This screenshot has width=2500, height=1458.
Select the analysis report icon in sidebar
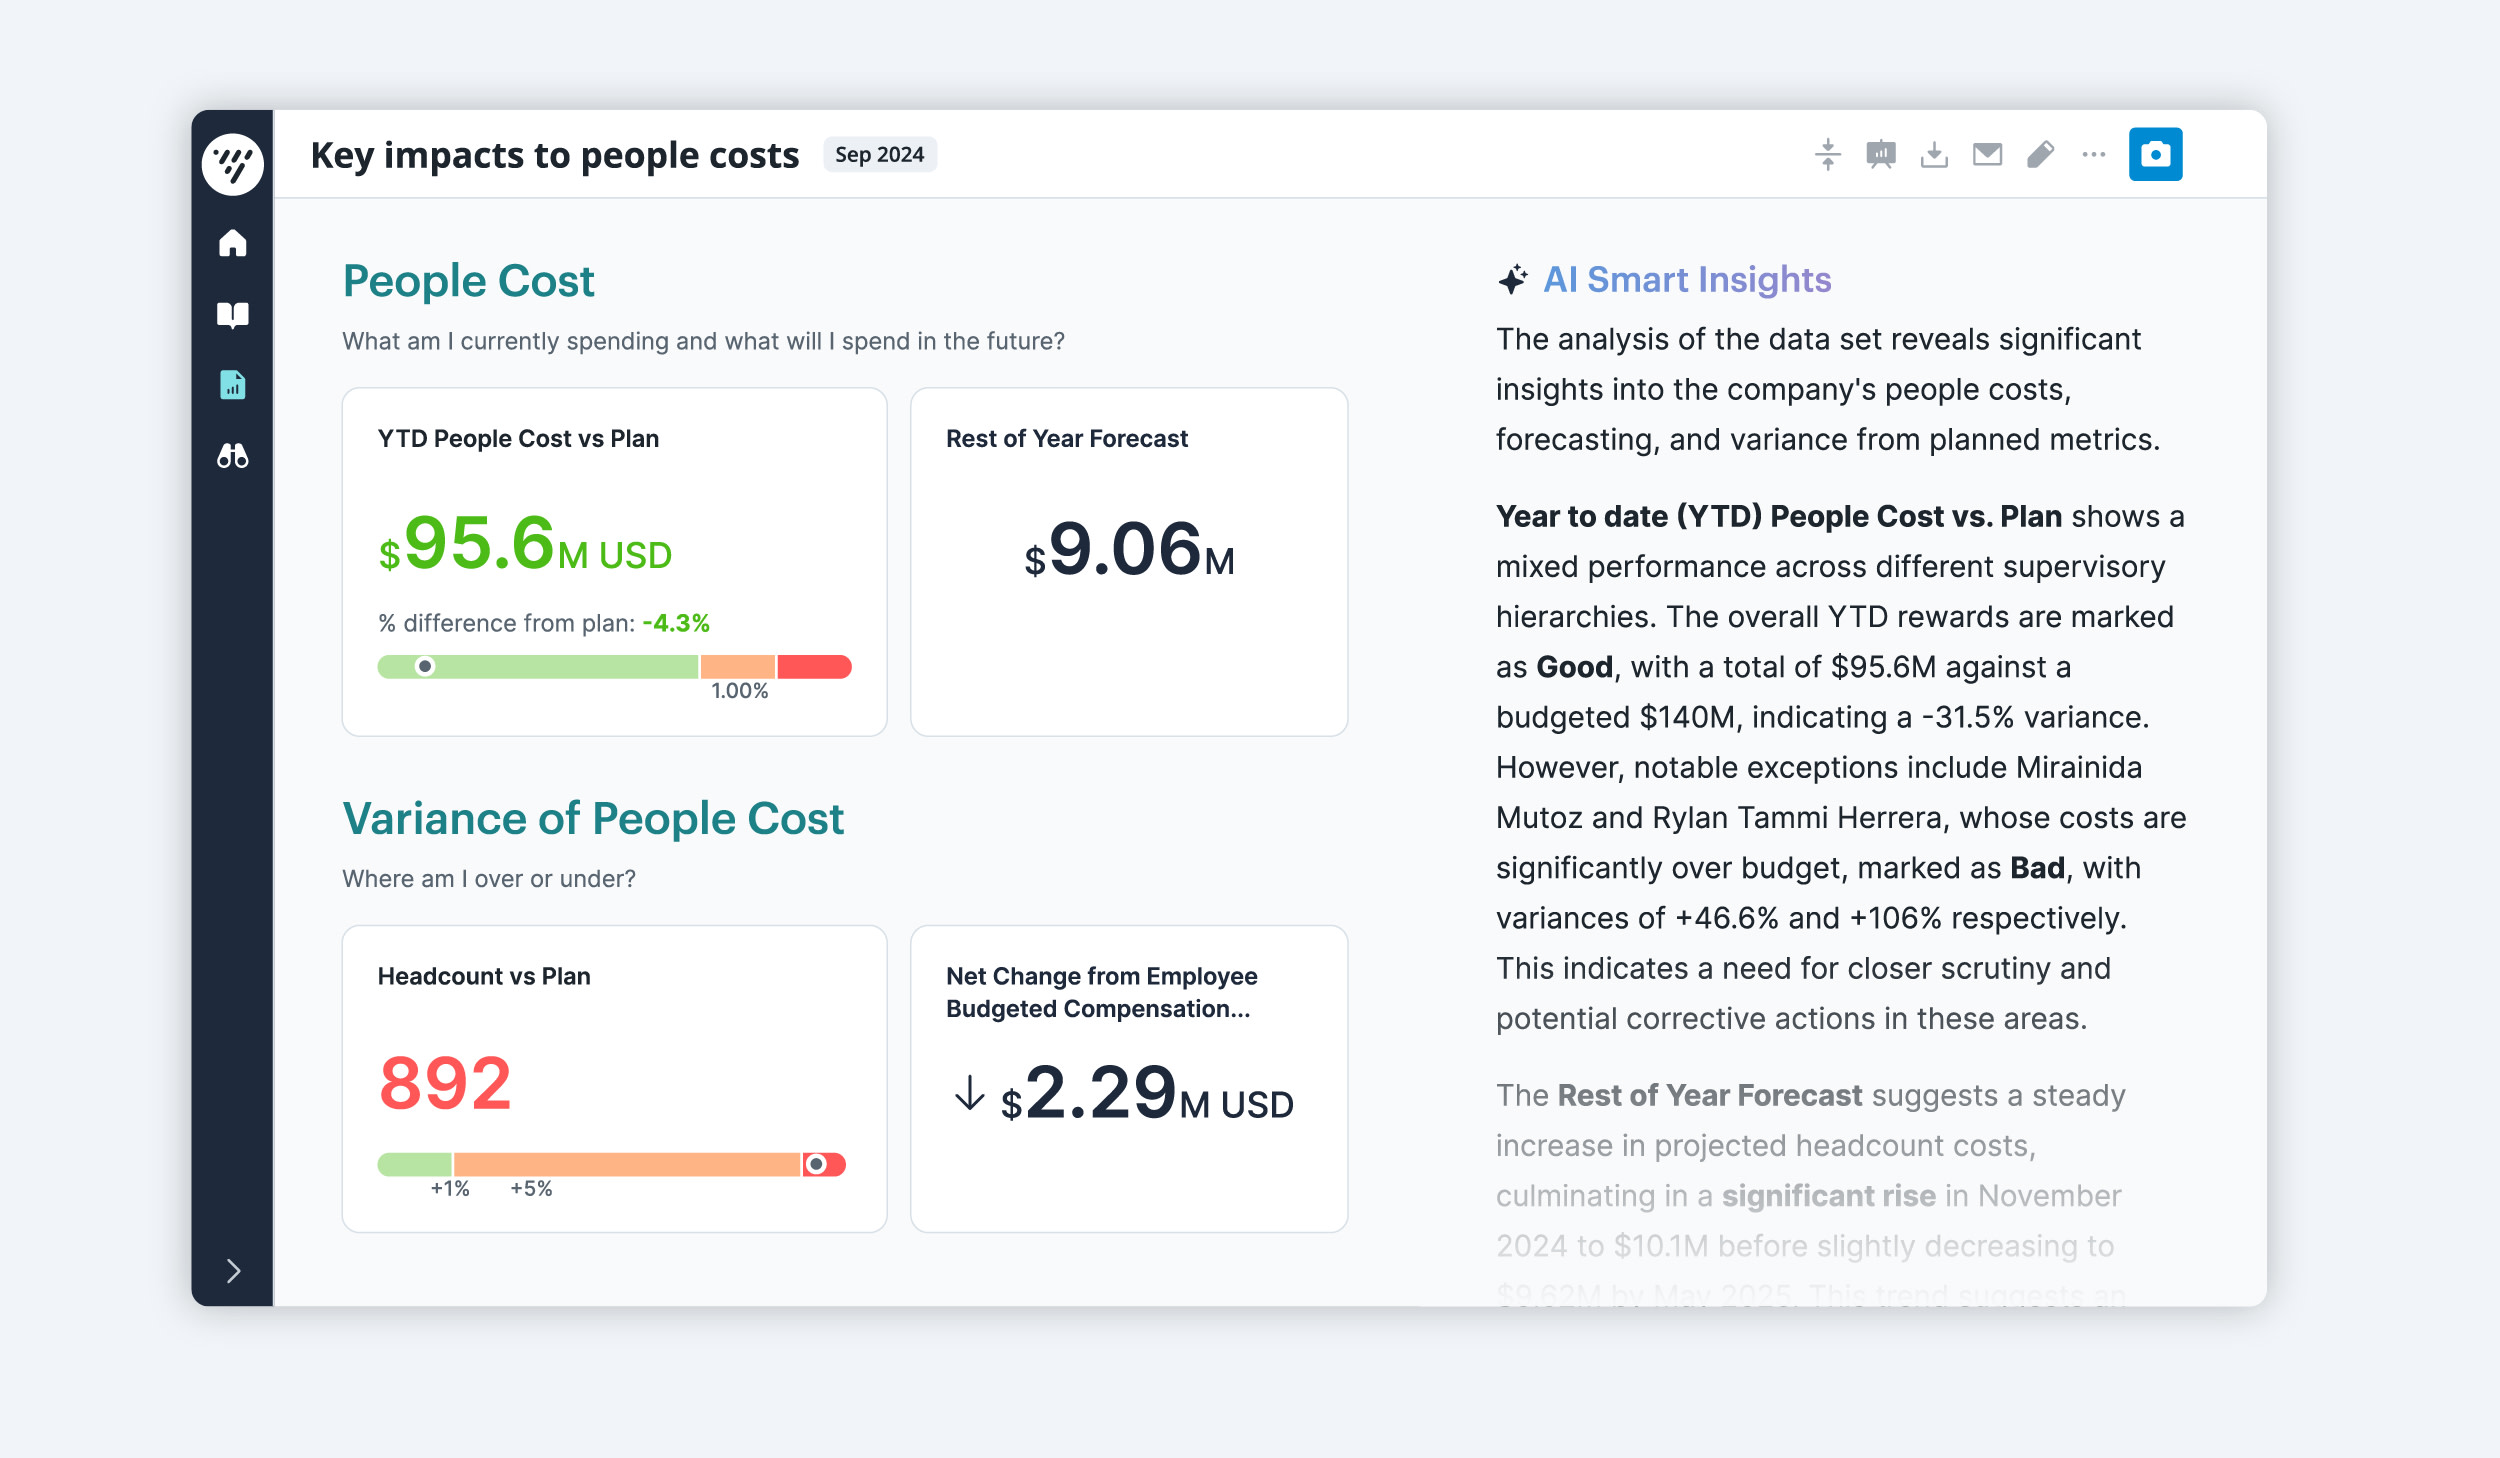pos(233,385)
